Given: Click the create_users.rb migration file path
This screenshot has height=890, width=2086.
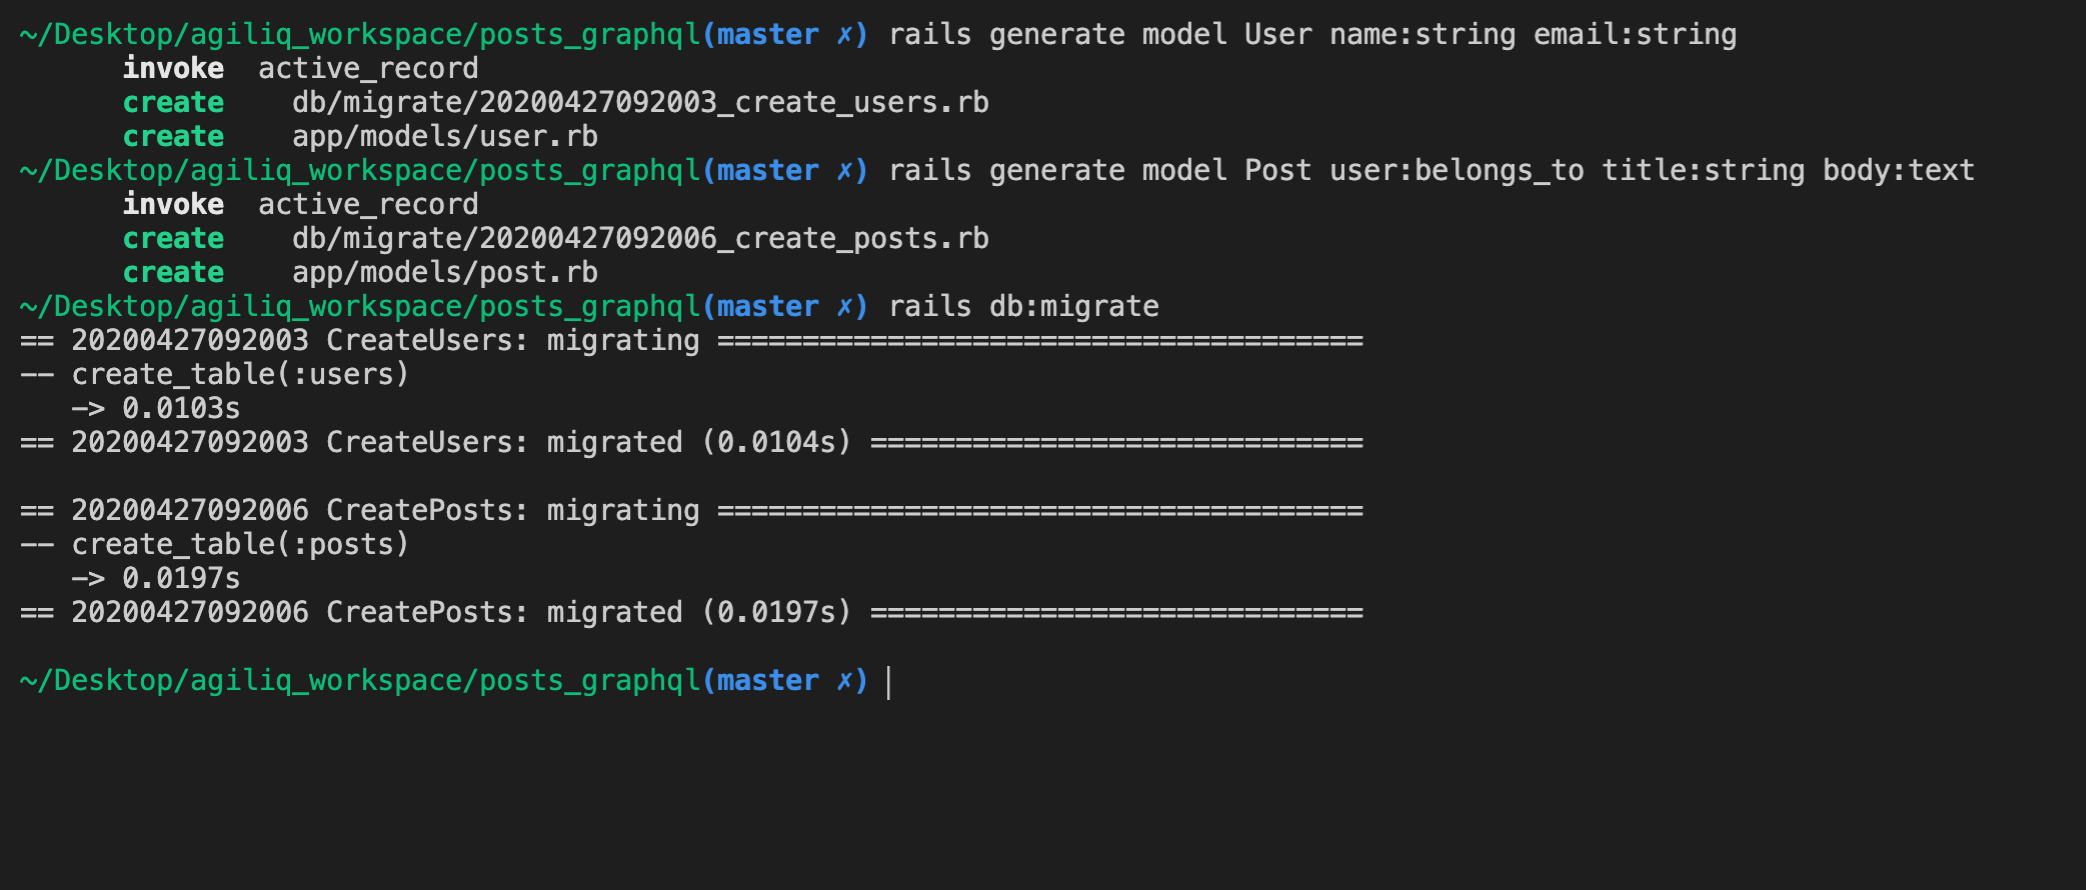Looking at the screenshot, I should point(640,102).
